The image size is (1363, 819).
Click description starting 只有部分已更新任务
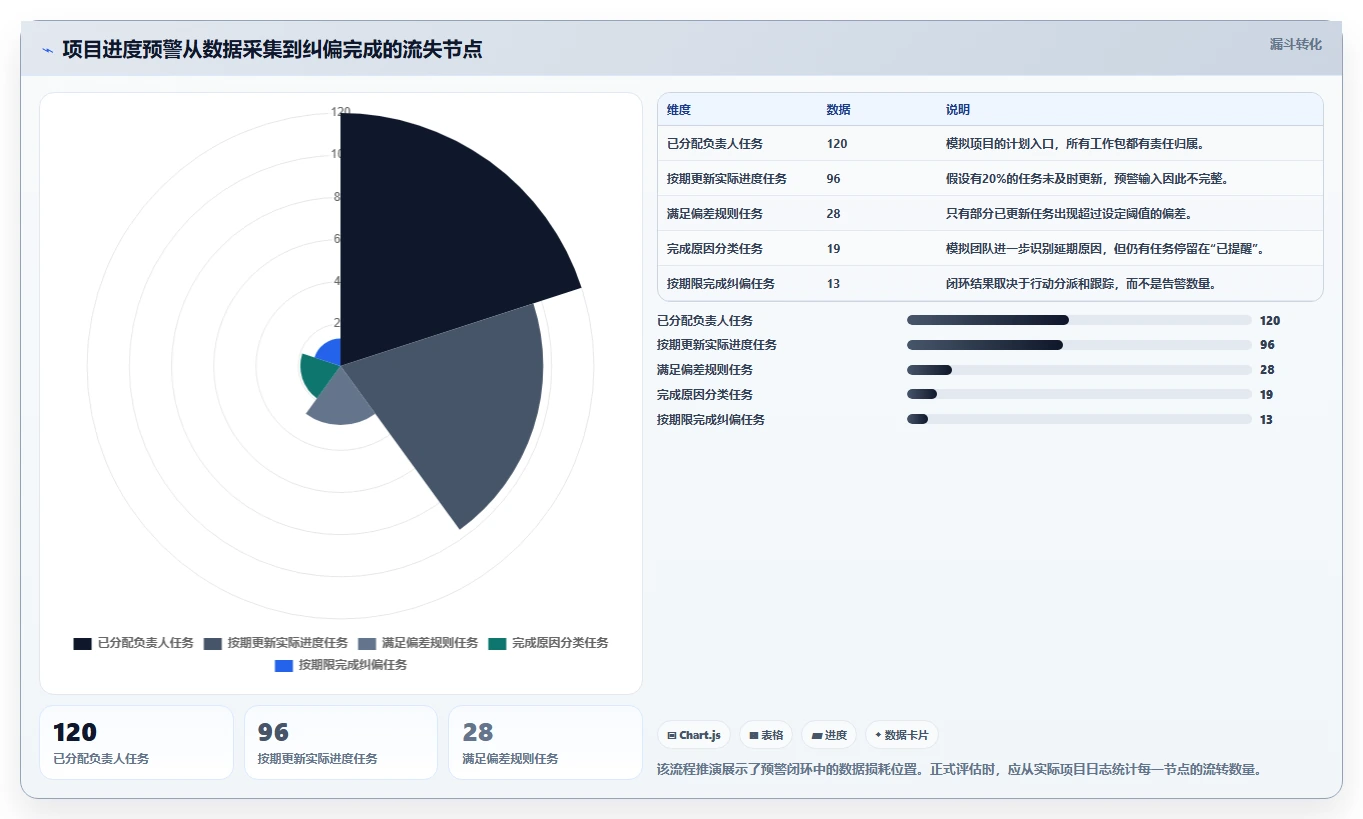1069,214
